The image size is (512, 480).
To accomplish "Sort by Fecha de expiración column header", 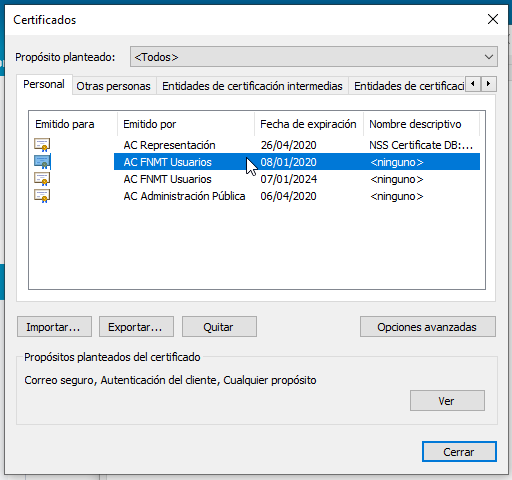I will [309, 124].
